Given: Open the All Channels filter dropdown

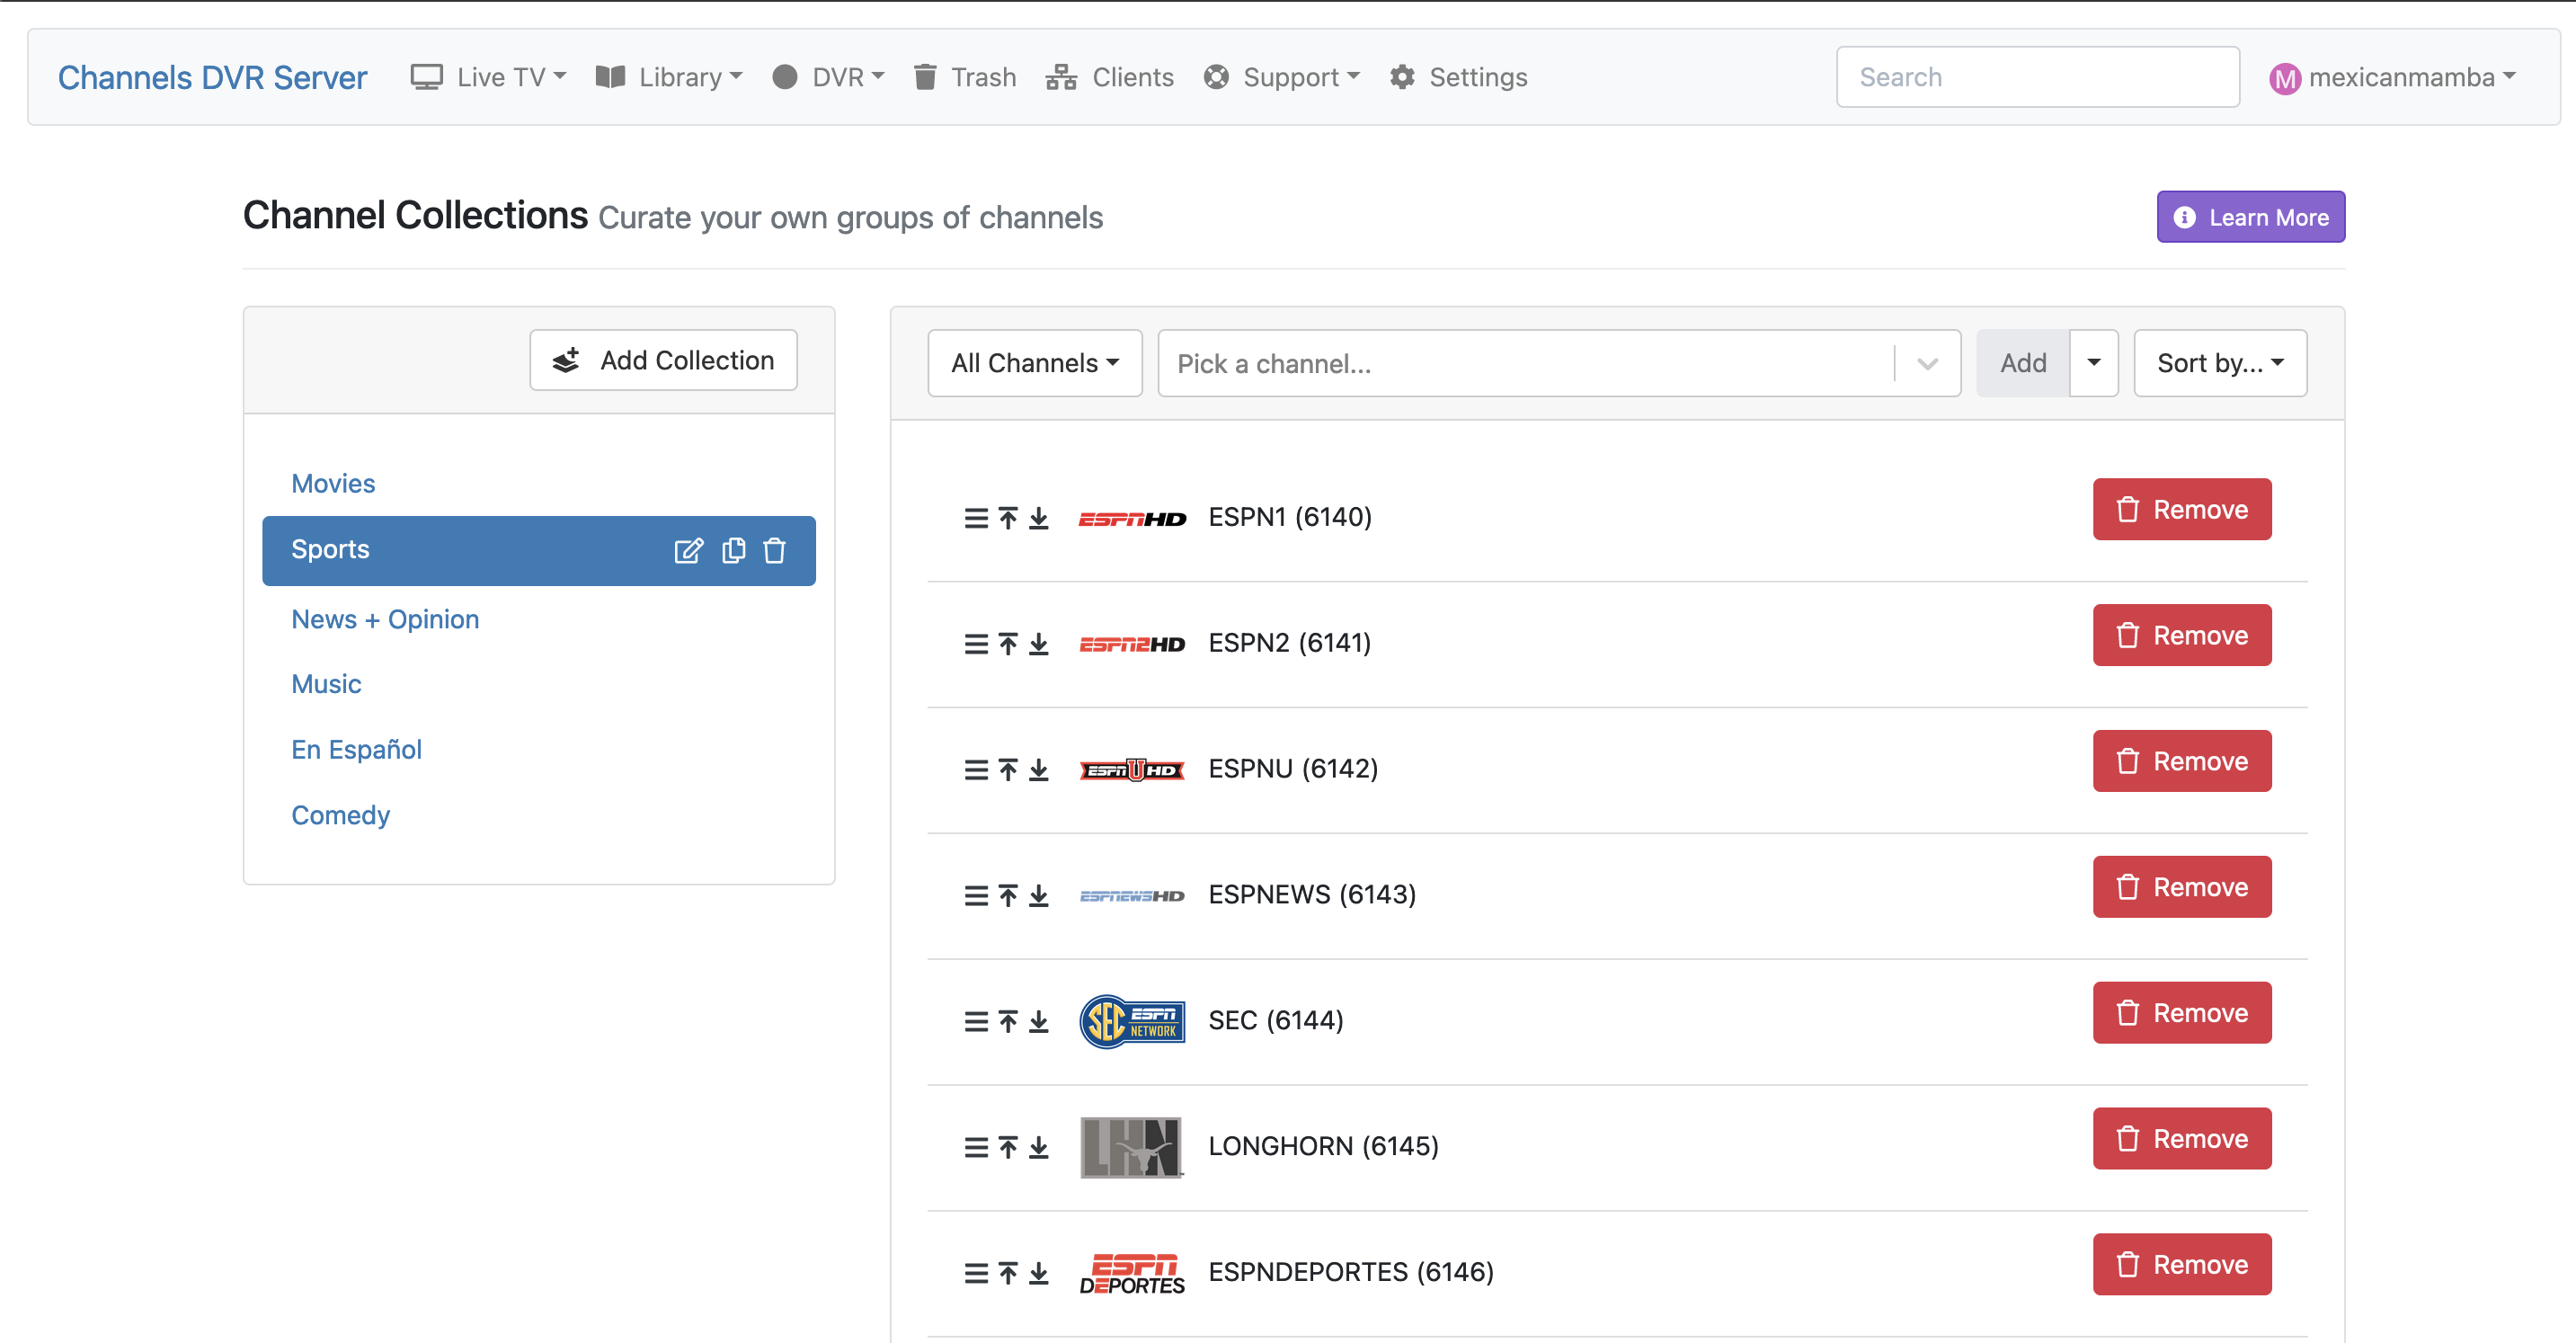Looking at the screenshot, I should point(1034,363).
